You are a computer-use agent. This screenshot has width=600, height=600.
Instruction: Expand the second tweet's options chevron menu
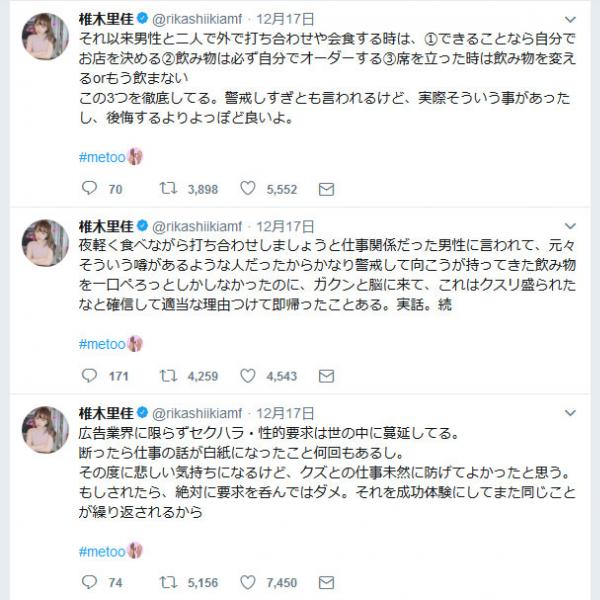(570, 226)
